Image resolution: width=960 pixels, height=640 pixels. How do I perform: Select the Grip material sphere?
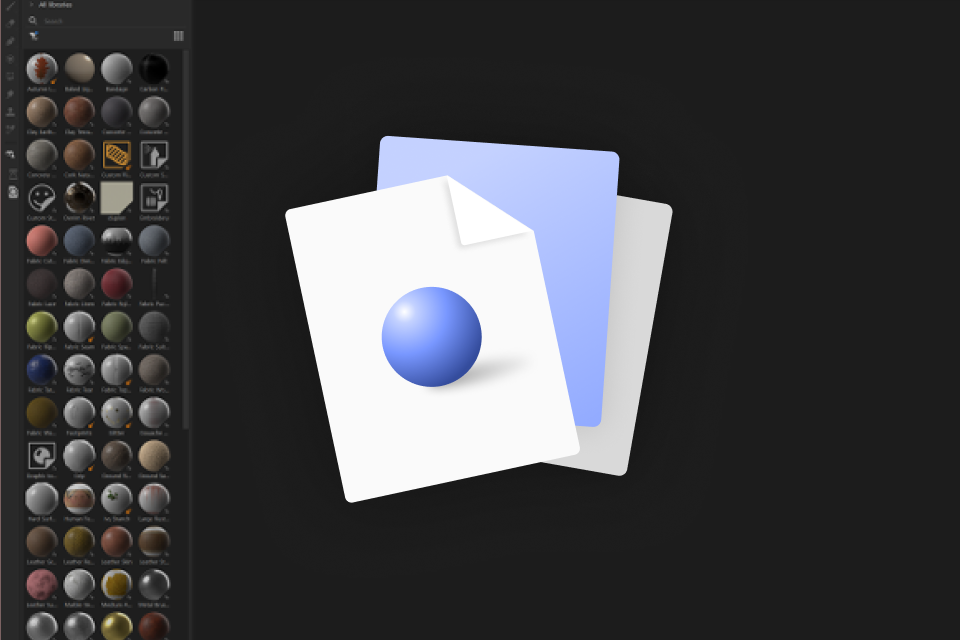click(x=79, y=455)
